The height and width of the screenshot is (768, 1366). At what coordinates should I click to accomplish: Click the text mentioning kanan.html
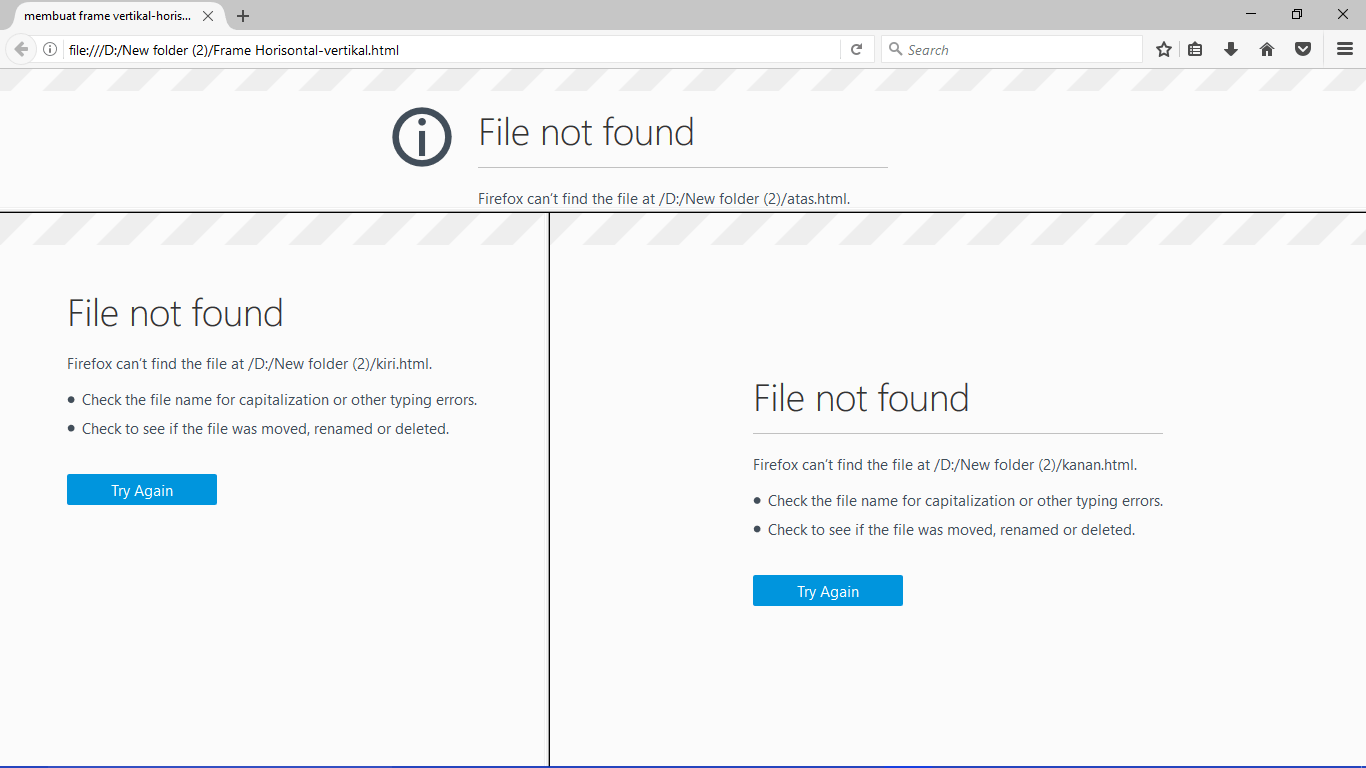[945, 465]
